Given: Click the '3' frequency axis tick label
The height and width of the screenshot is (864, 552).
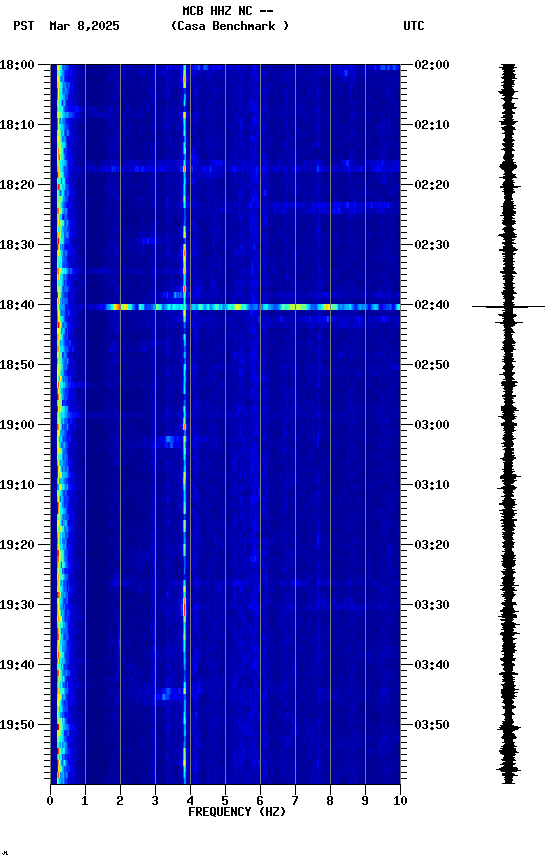Looking at the screenshot, I should 155,801.
